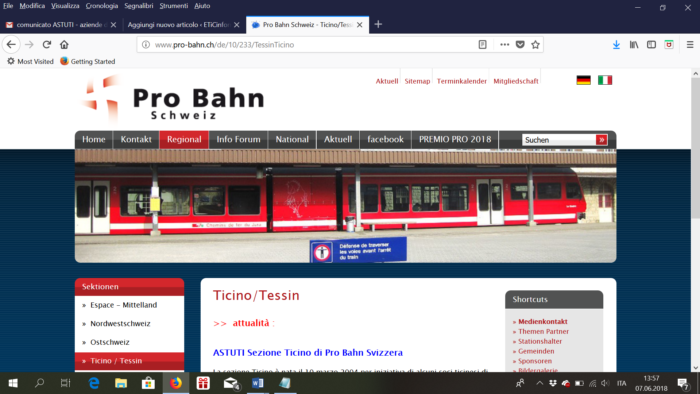Save page to Pocket icon

pyautogui.click(x=520, y=45)
